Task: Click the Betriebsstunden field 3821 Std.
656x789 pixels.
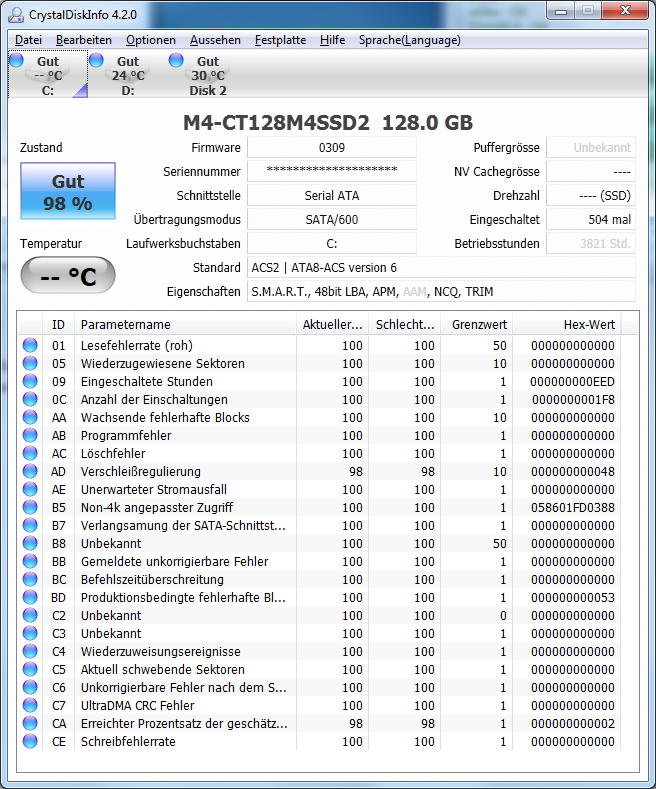Action: pos(591,244)
